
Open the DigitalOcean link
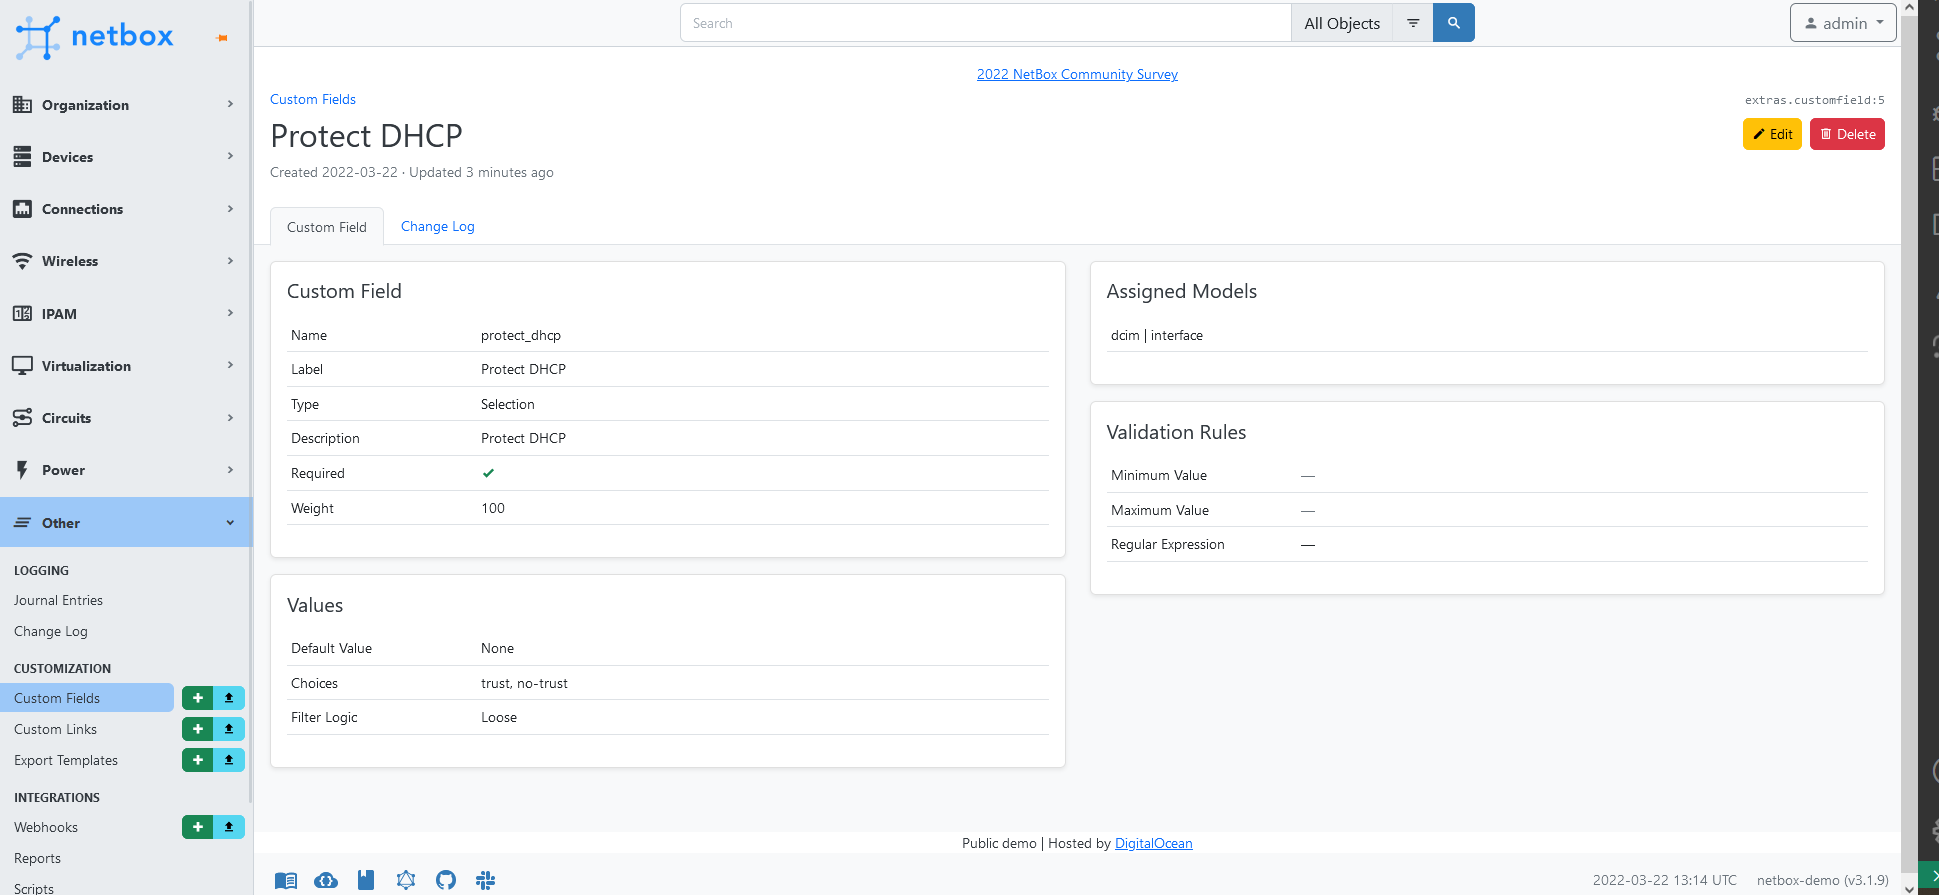pyautogui.click(x=1153, y=843)
